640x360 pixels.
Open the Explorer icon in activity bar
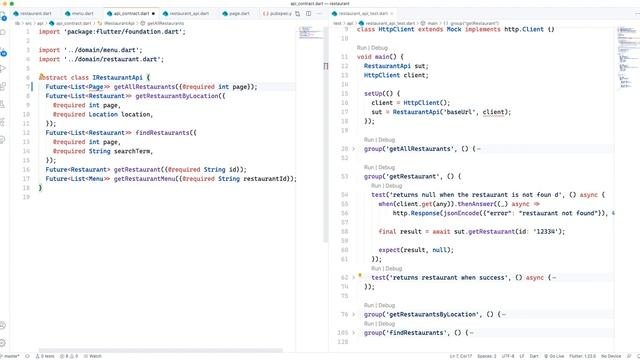pos(3,17)
